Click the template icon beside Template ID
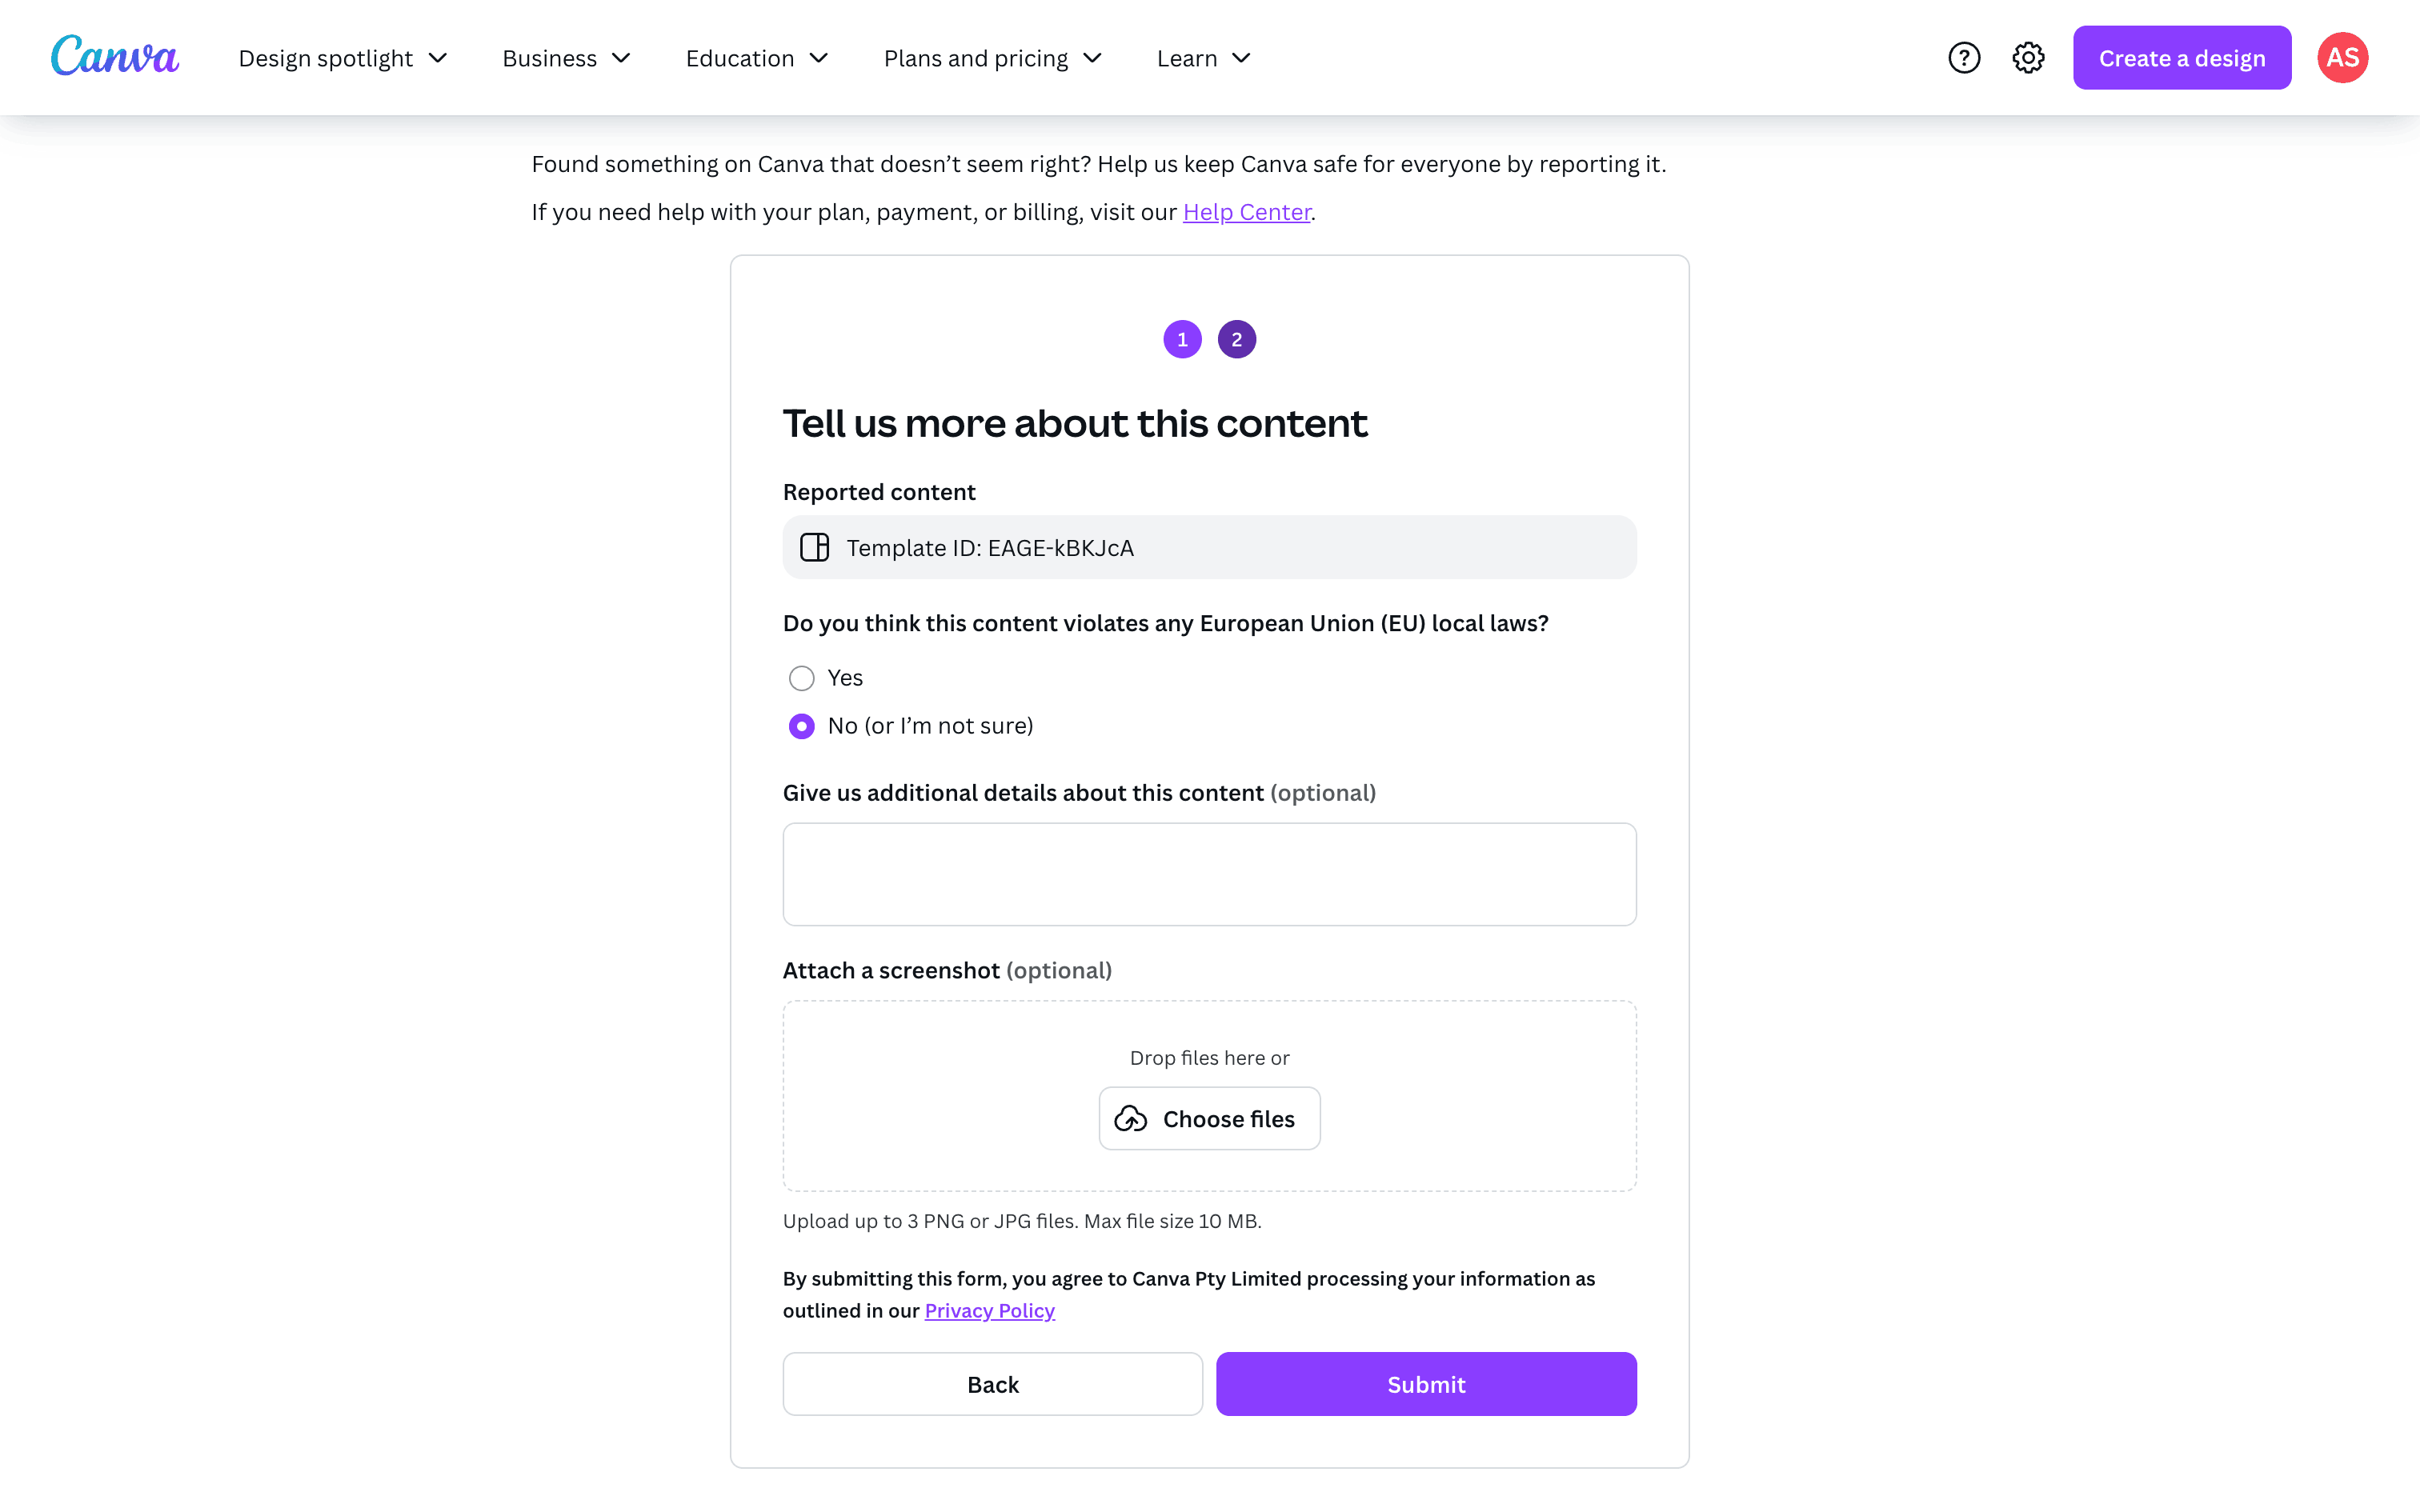The height and width of the screenshot is (1512, 2420). [x=815, y=548]
